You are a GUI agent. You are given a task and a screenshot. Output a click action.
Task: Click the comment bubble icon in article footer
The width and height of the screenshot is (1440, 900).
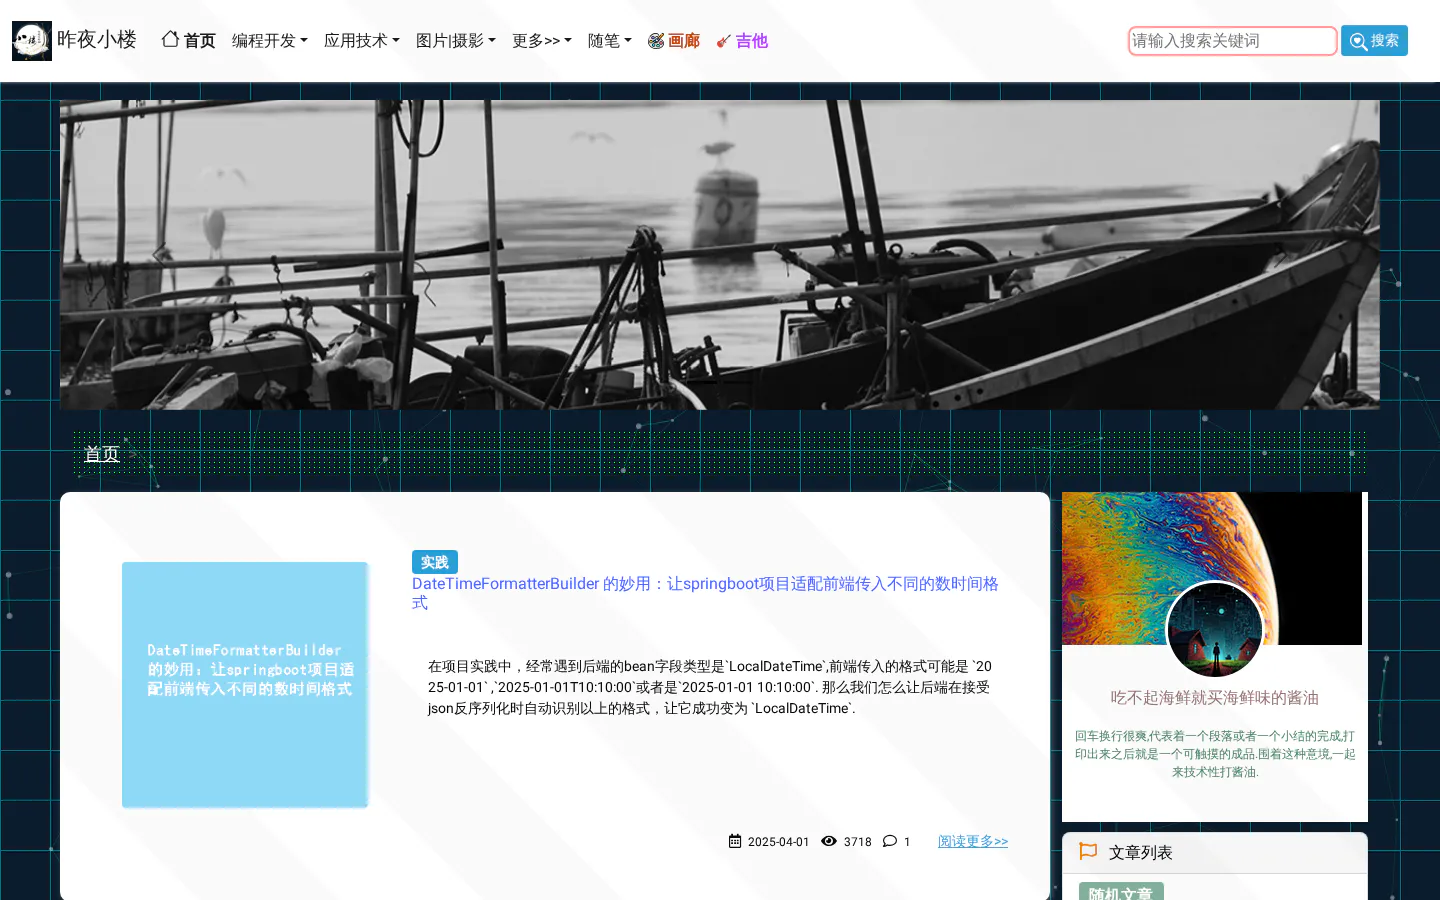pyautogui.click(x=890, y=841)
